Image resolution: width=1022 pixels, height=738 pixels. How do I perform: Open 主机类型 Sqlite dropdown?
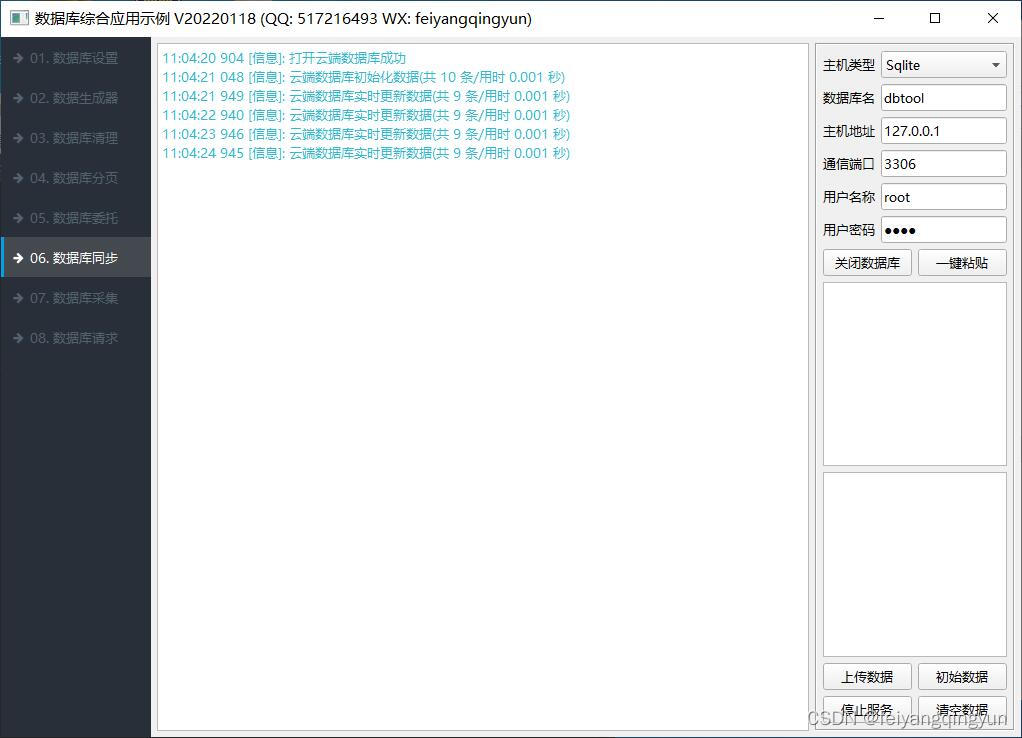pyautogui.click(x=944, y=65)
